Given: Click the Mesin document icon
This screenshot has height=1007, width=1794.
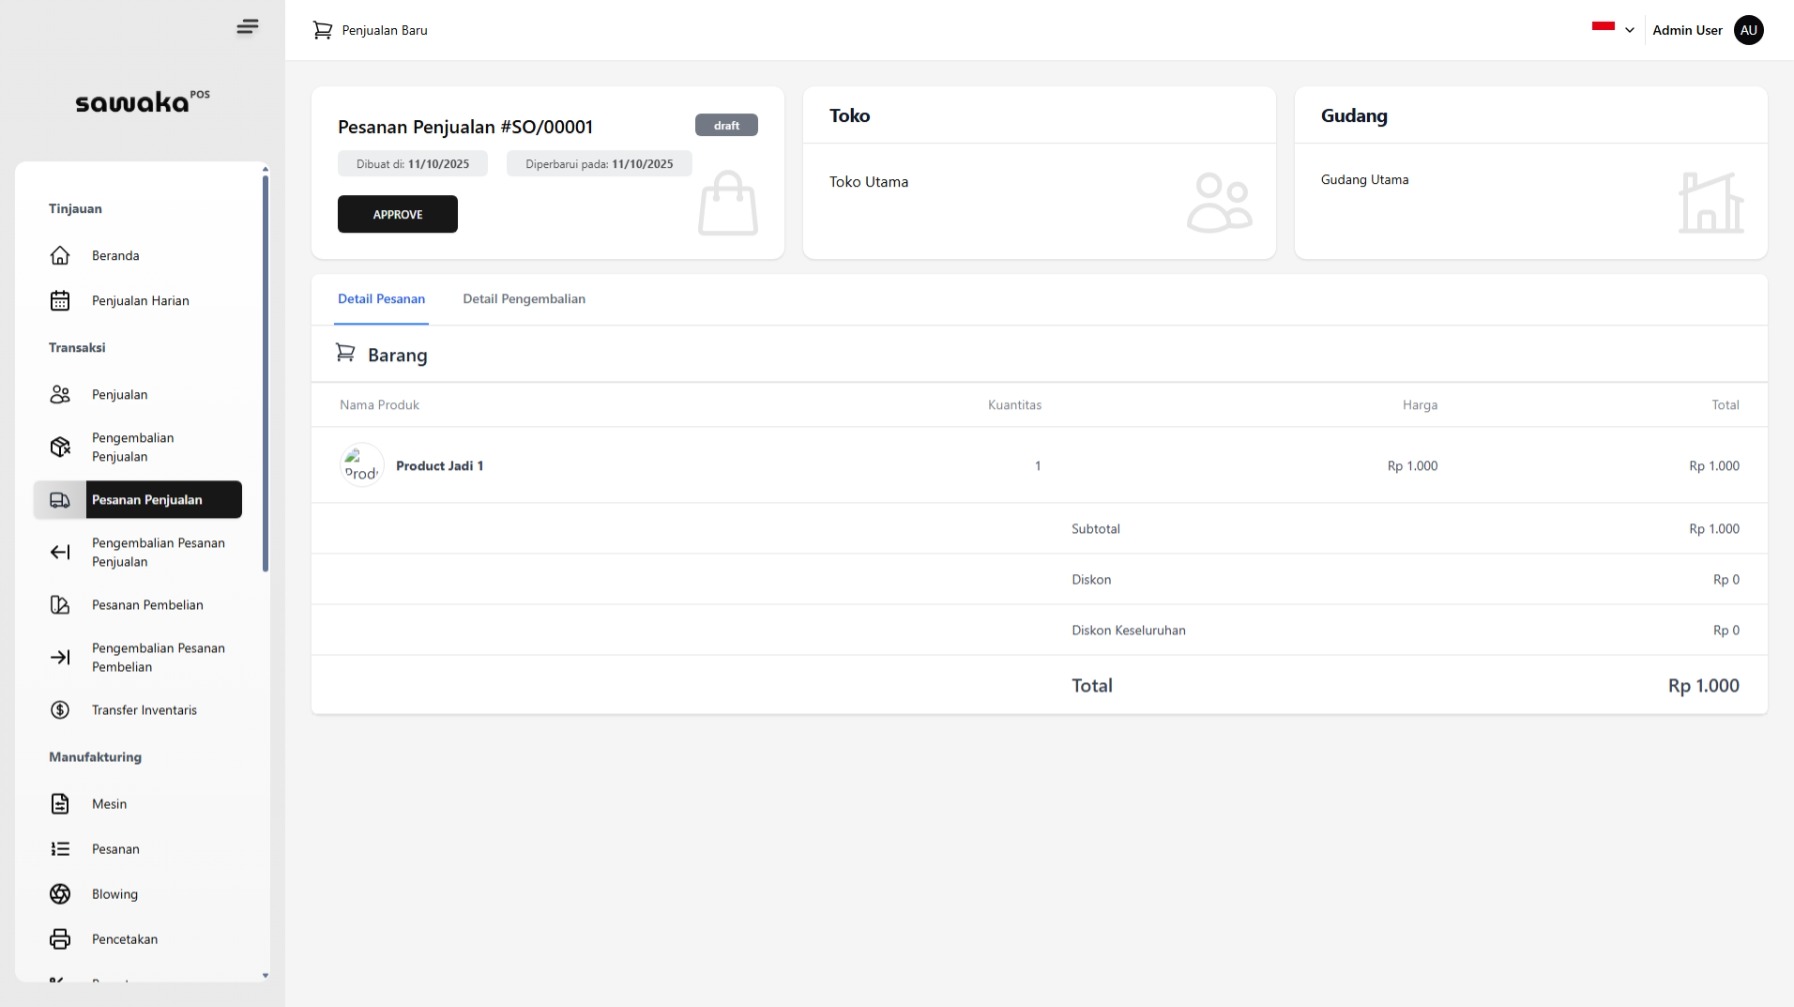Looking at the screenshot, I should pos(60,804).
